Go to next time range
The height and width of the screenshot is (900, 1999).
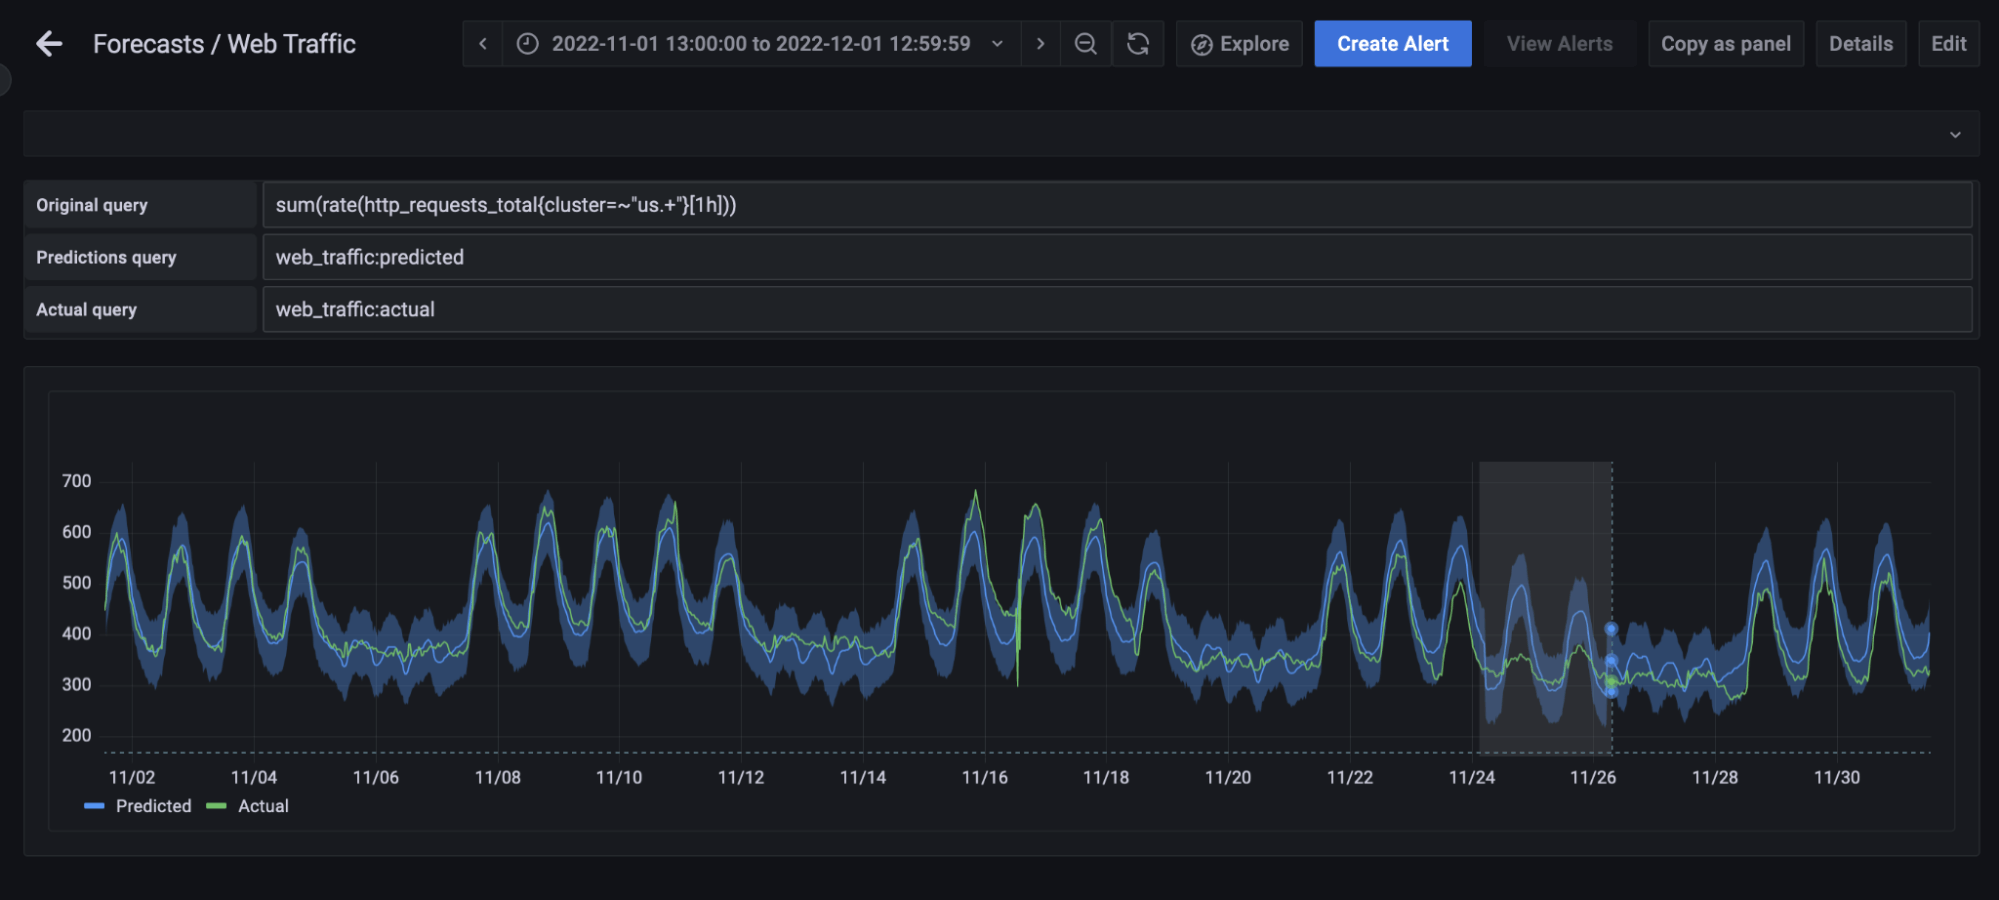pos(1040,44)
